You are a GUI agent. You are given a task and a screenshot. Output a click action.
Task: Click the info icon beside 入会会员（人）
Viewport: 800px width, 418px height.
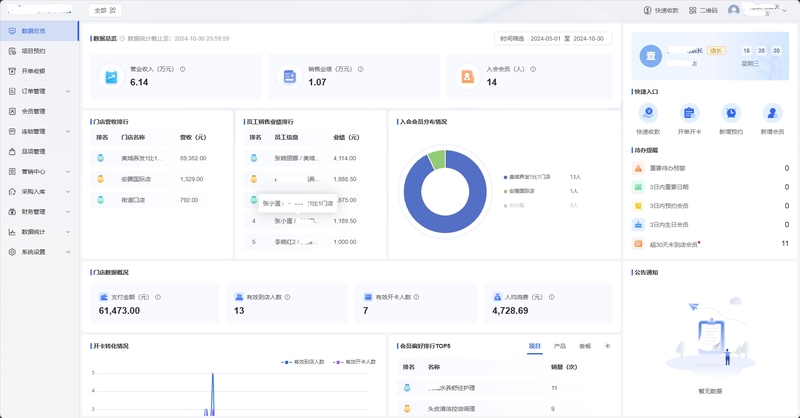click(x=533, y=69)
